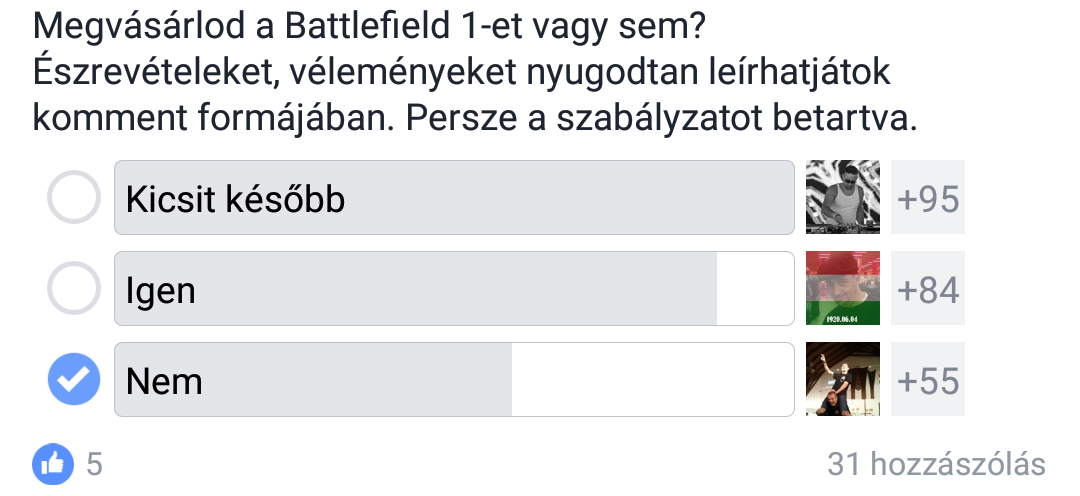Click the Battlefield 1 poll question text
The height and width of the screenshot is (496, 1080).
point(369,28)
